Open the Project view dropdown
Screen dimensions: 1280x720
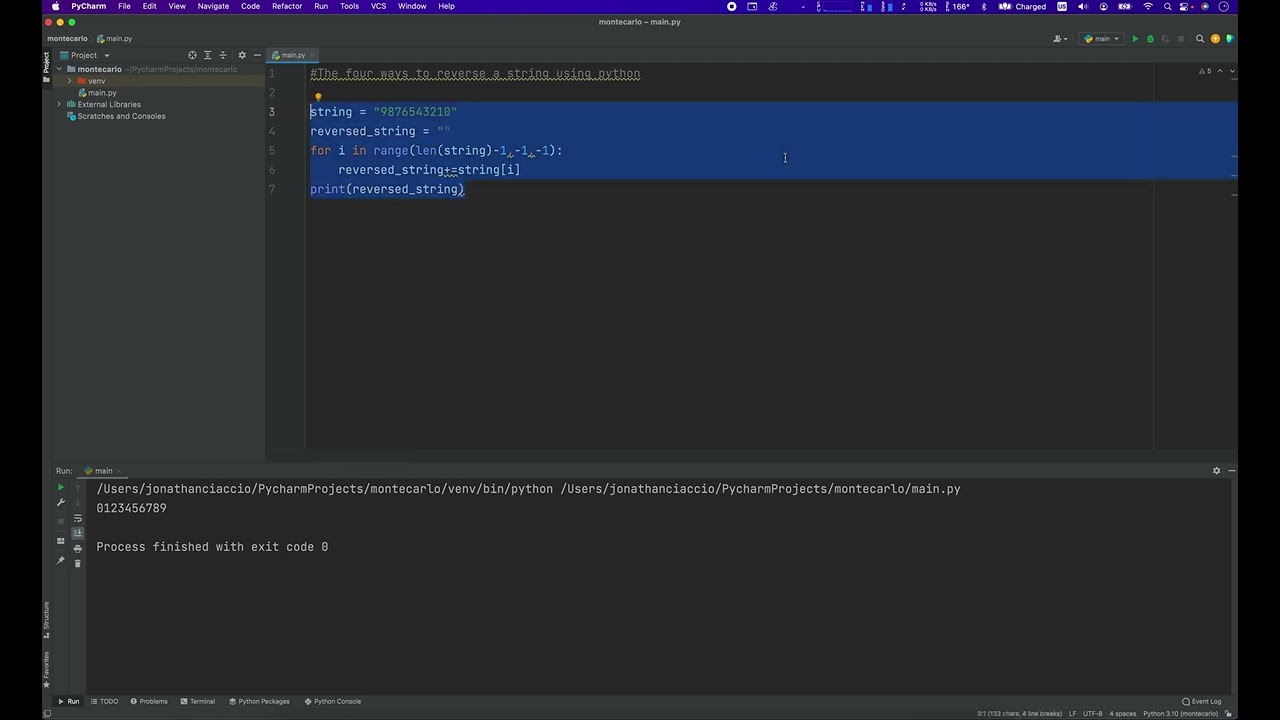pos(84,55)
